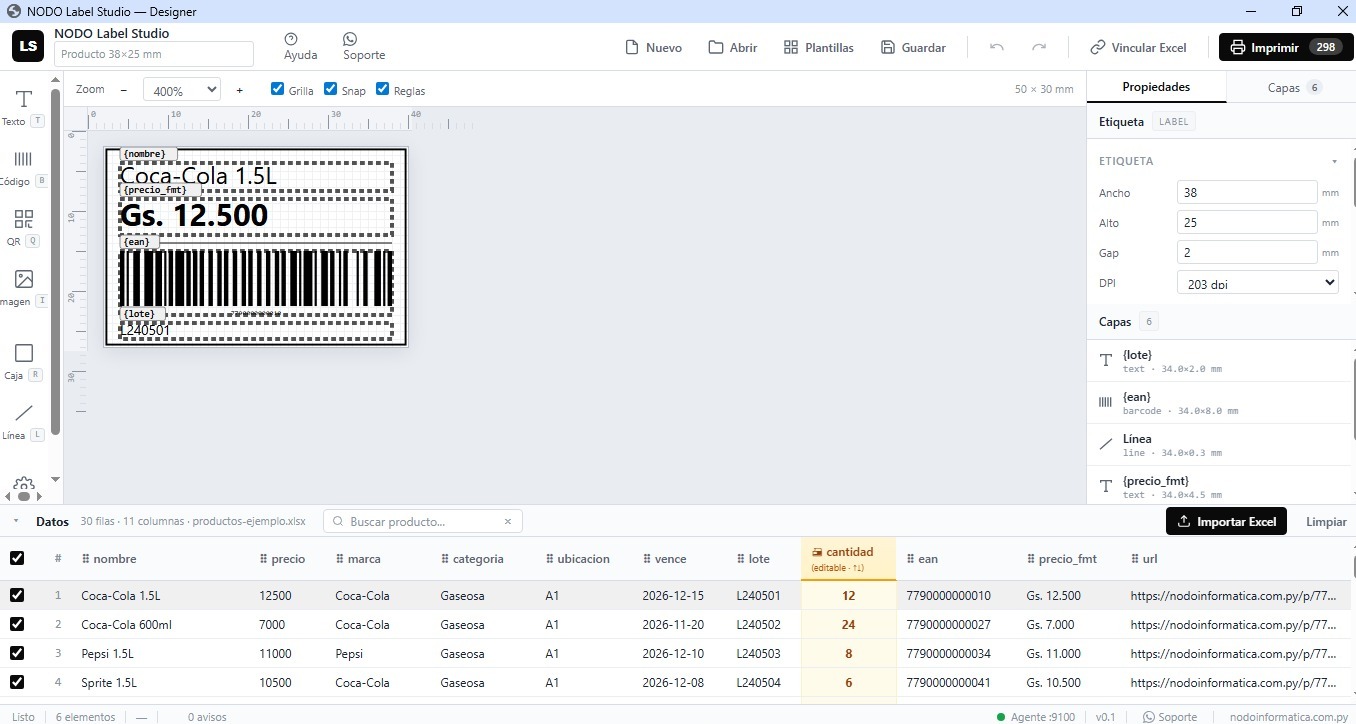1356x724 pixels.
Task: Uncheck the Sprite 1.5L row checkbox
Action: 17,682
